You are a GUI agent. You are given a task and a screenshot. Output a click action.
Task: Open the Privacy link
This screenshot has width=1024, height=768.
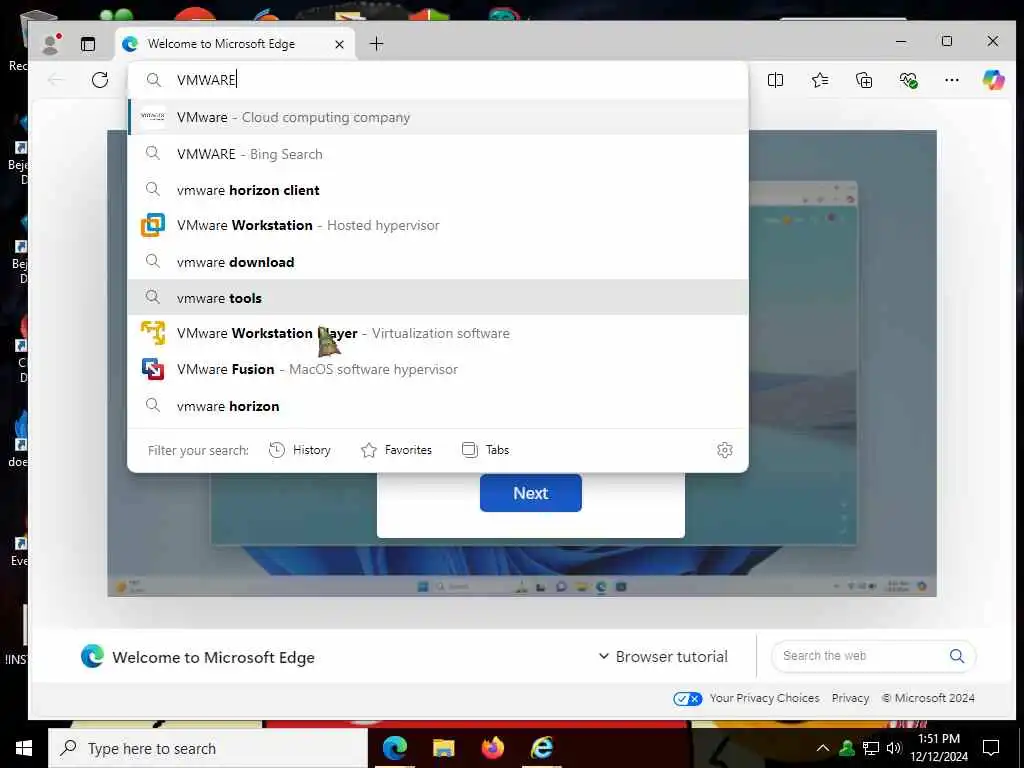pyautogui.click(x=850, y=698)
